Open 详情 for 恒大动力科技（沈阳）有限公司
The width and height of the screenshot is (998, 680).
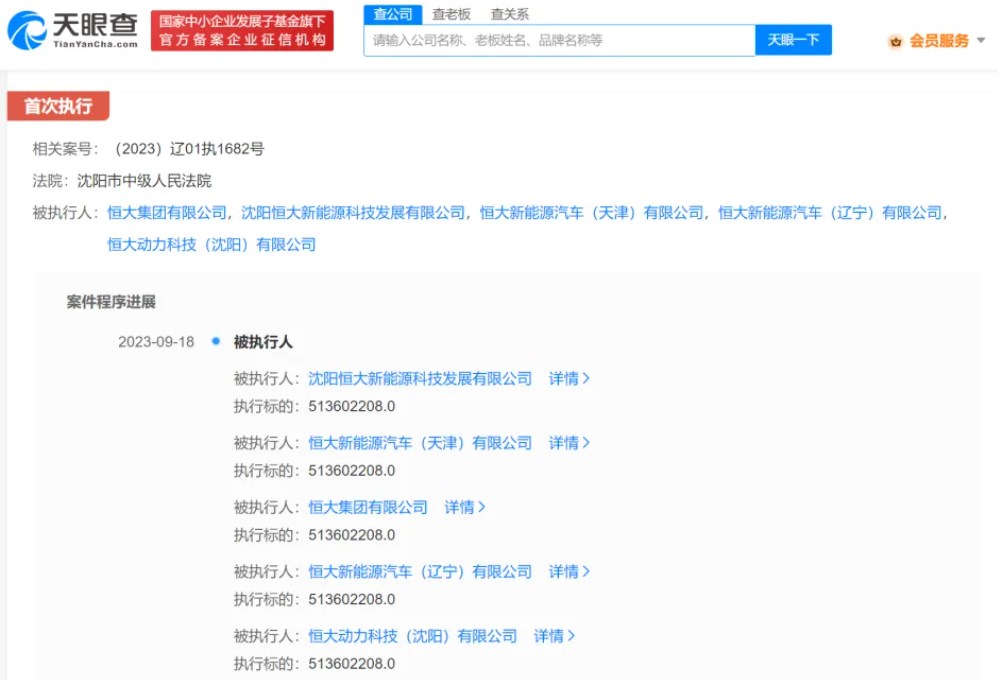point(554,636)
